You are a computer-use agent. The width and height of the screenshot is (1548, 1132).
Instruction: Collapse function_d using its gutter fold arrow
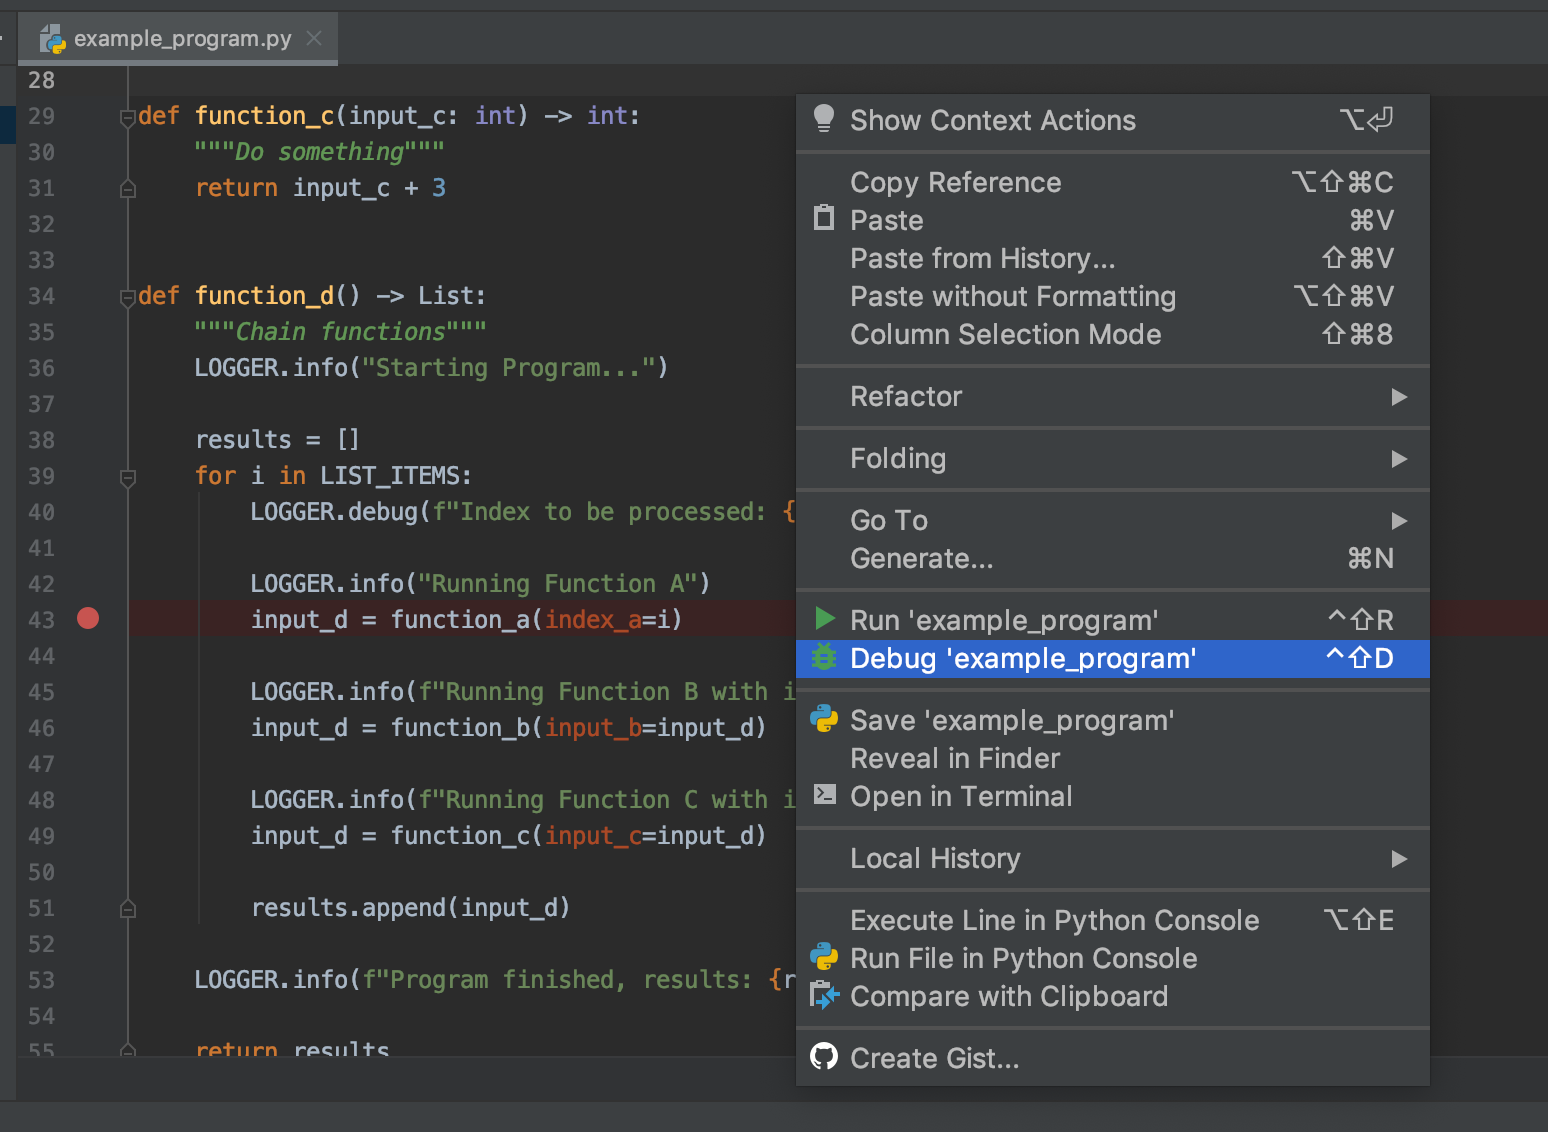127,295
